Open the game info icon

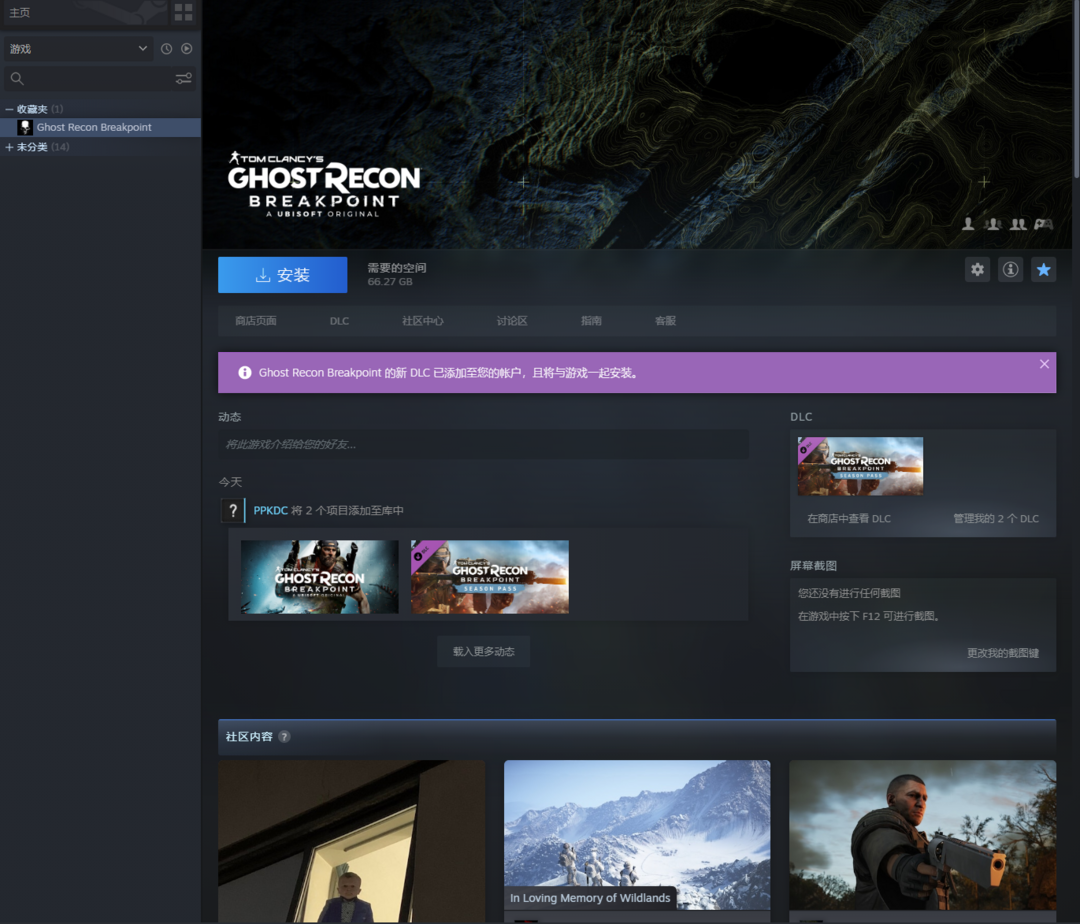(x=1010, y=269)
